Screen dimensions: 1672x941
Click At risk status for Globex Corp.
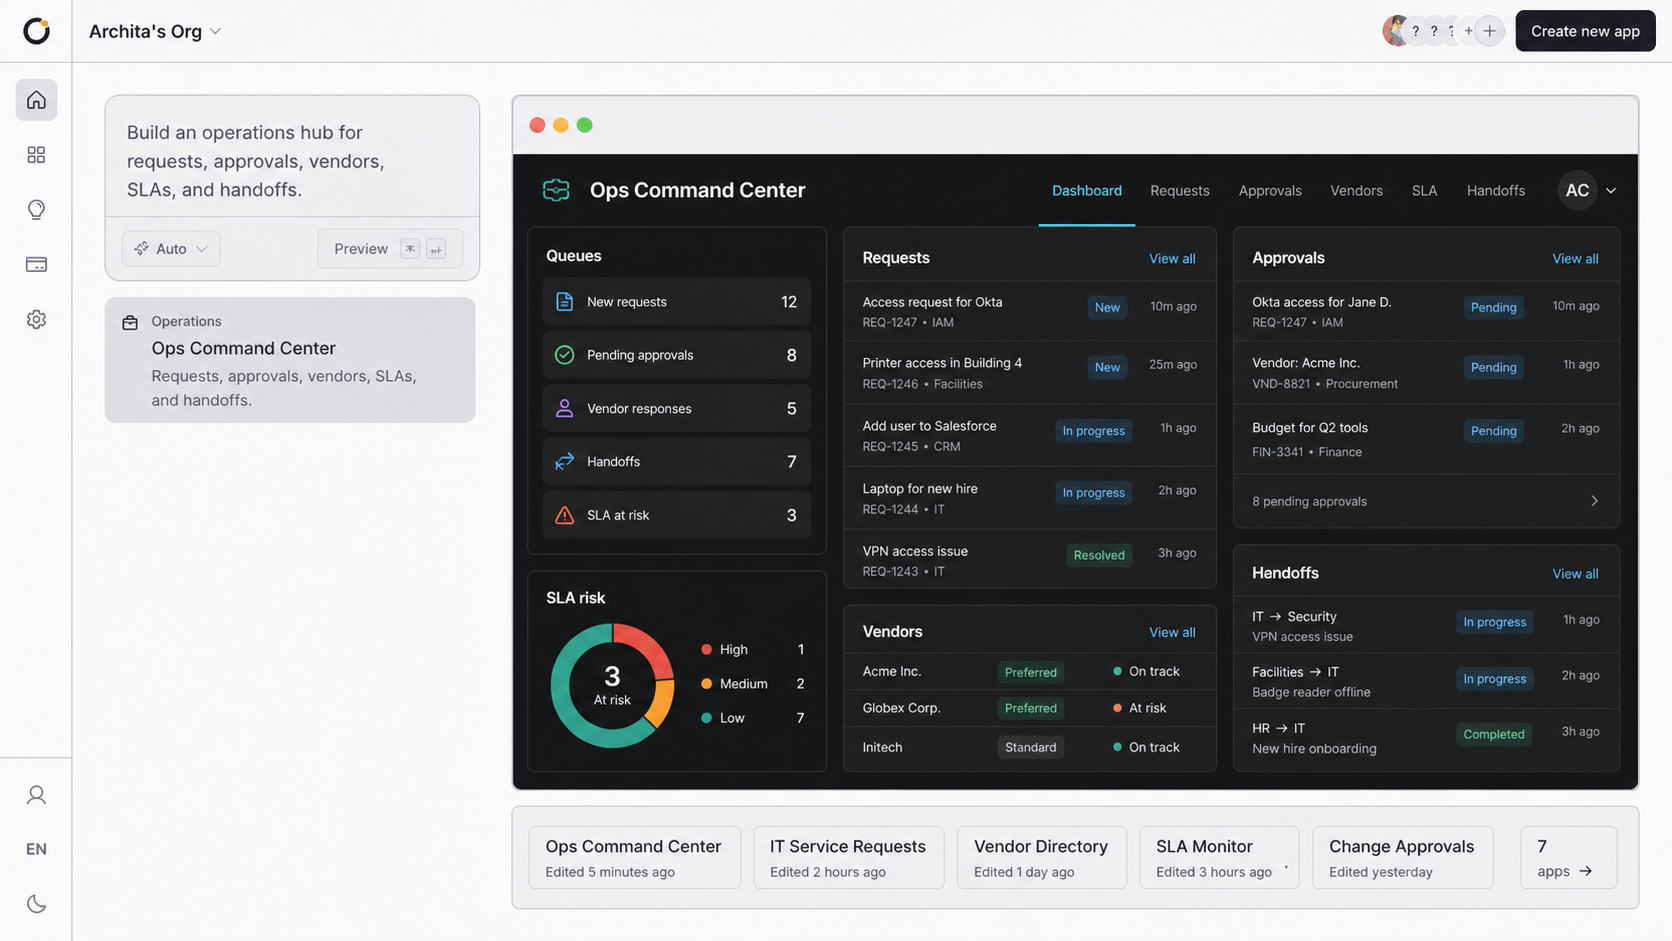pyautogui.click(x=1139, y=708)
